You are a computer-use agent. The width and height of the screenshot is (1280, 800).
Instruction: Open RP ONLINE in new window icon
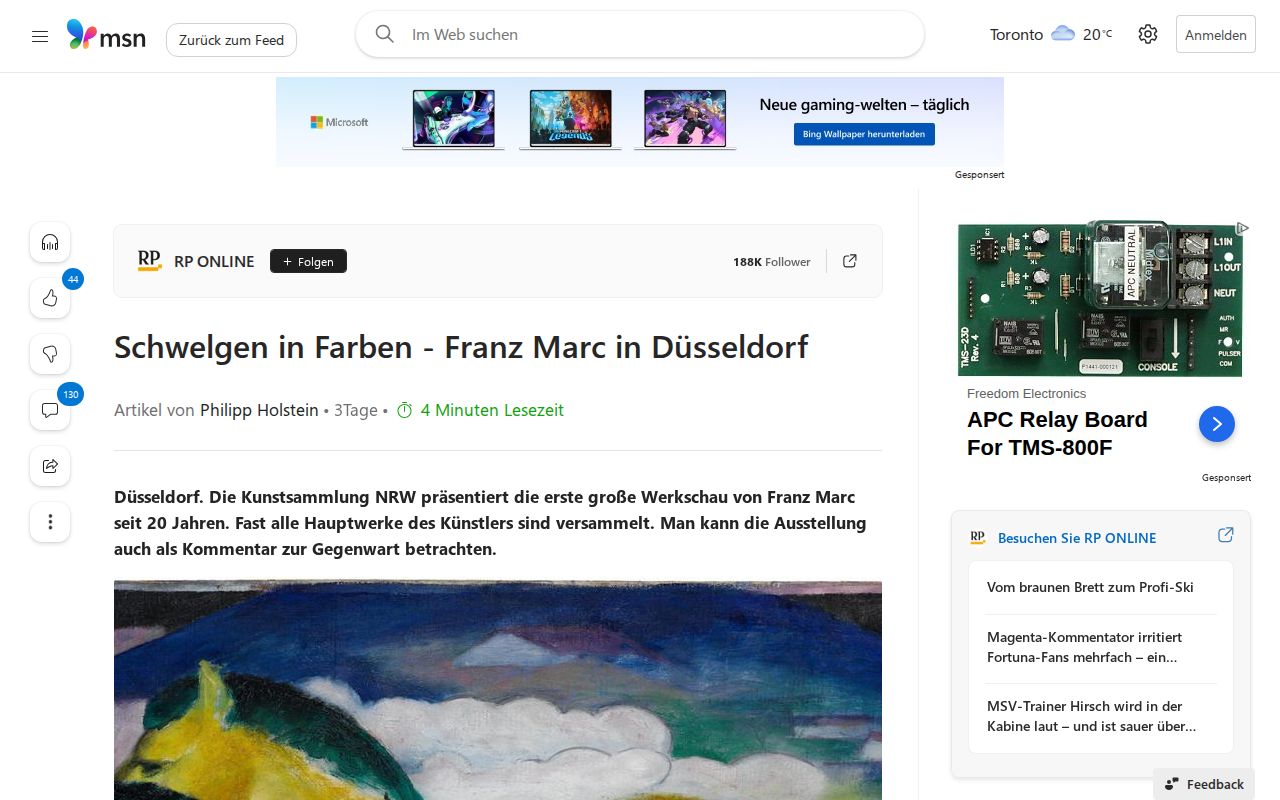(850, 261)
